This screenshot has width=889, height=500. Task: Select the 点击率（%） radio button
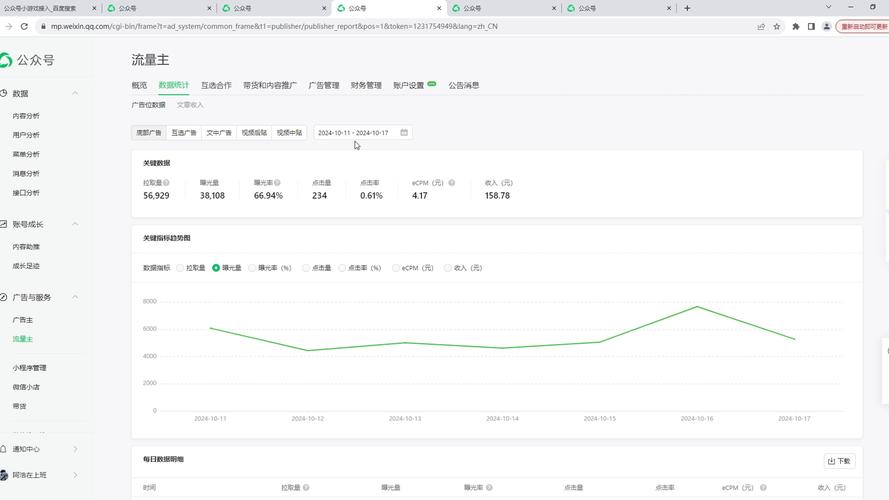pyautogui.click(x=342, y=268)
